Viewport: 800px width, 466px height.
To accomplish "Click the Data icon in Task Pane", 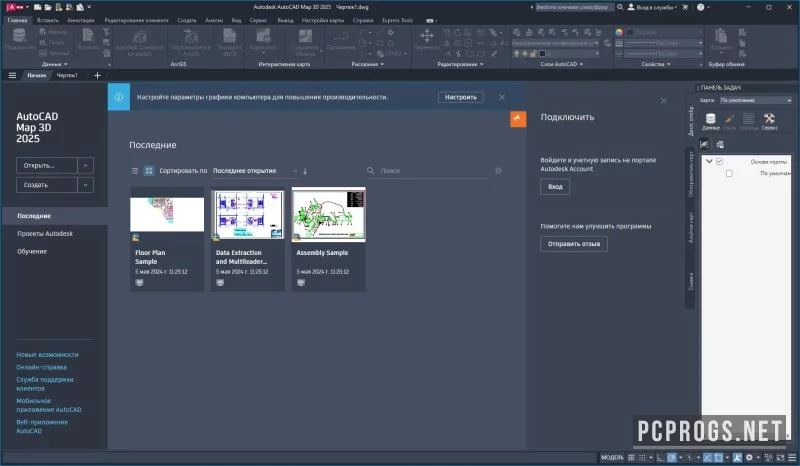I will point(710,119).
